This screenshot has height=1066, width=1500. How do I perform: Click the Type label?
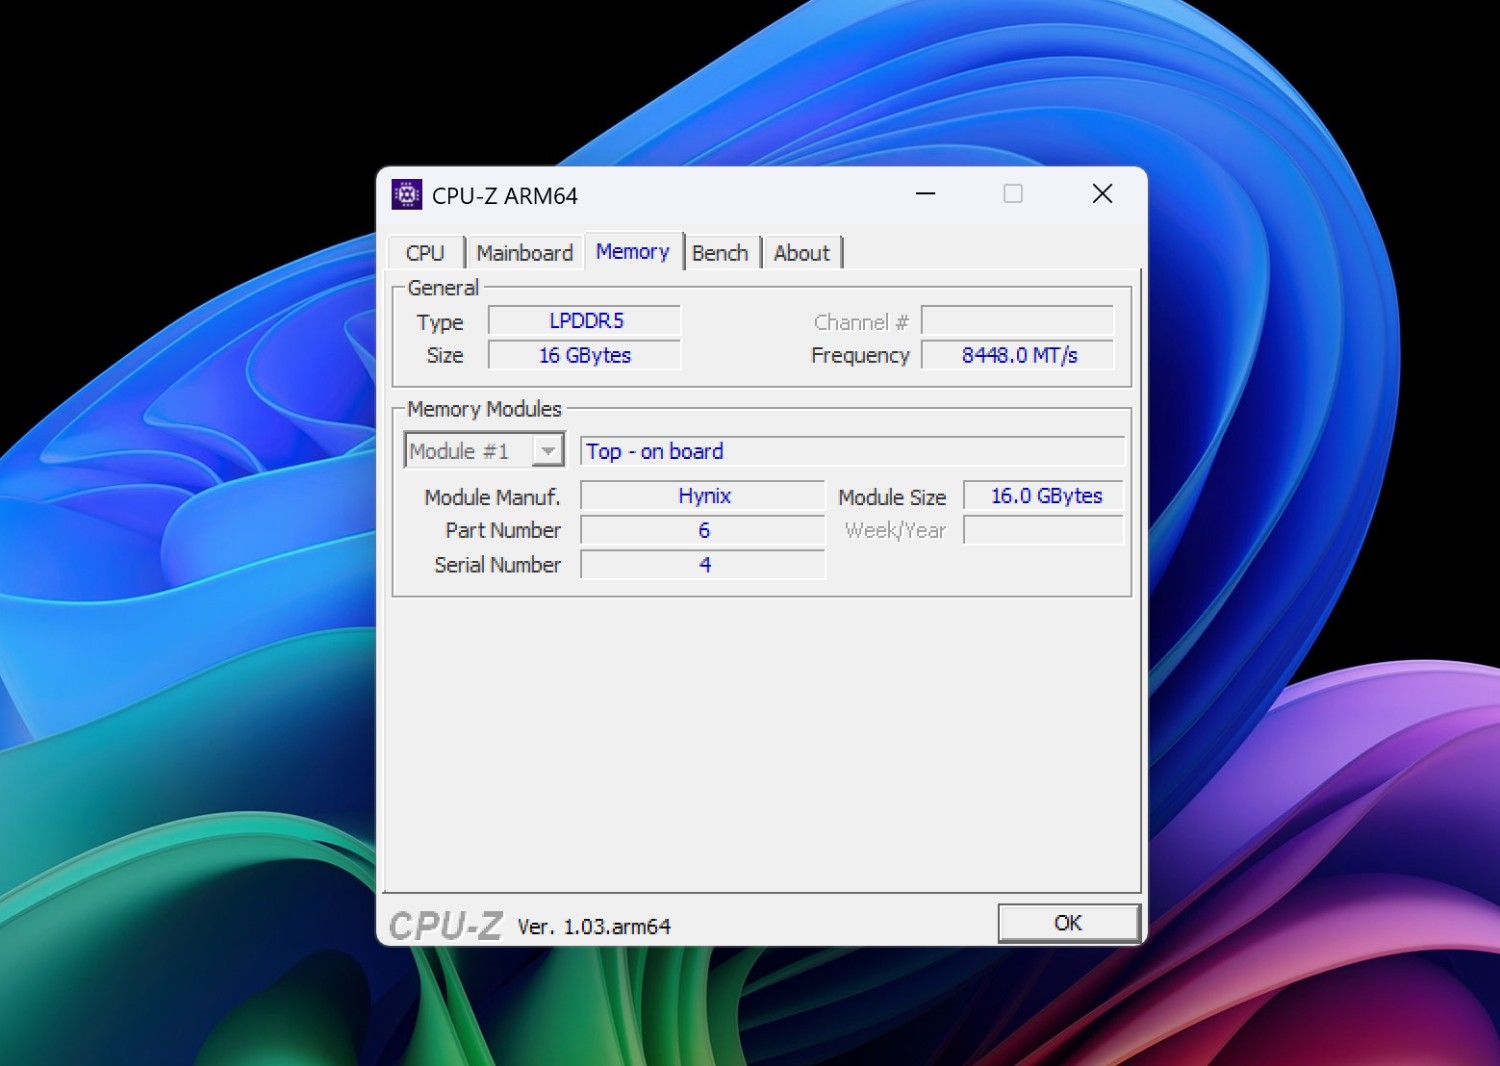[x=440, y=323]
